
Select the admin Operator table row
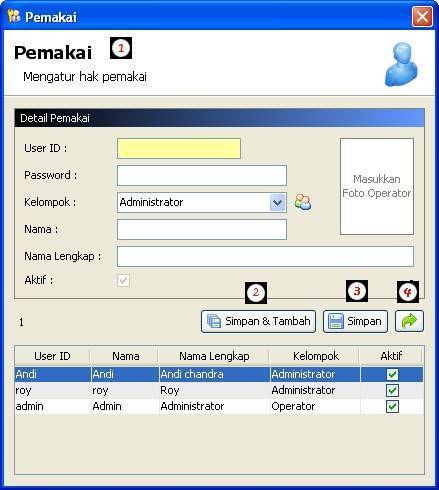[219, 406]
